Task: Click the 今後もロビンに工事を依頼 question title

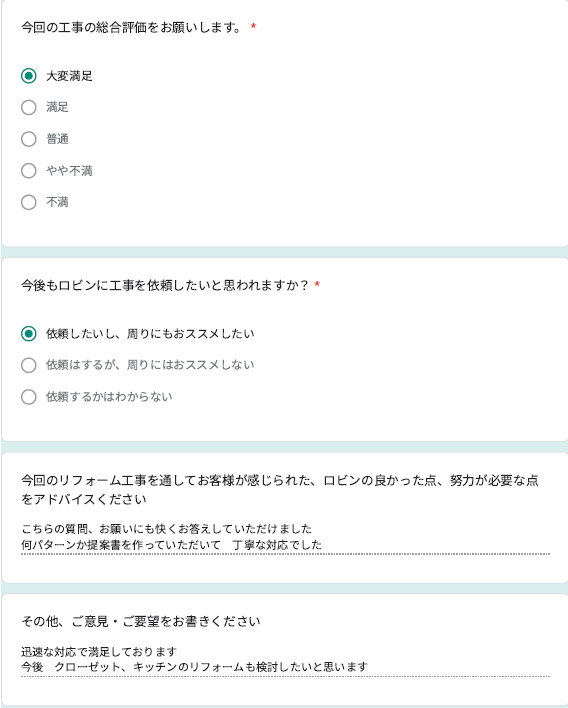Action: click(x=164, y=285)
